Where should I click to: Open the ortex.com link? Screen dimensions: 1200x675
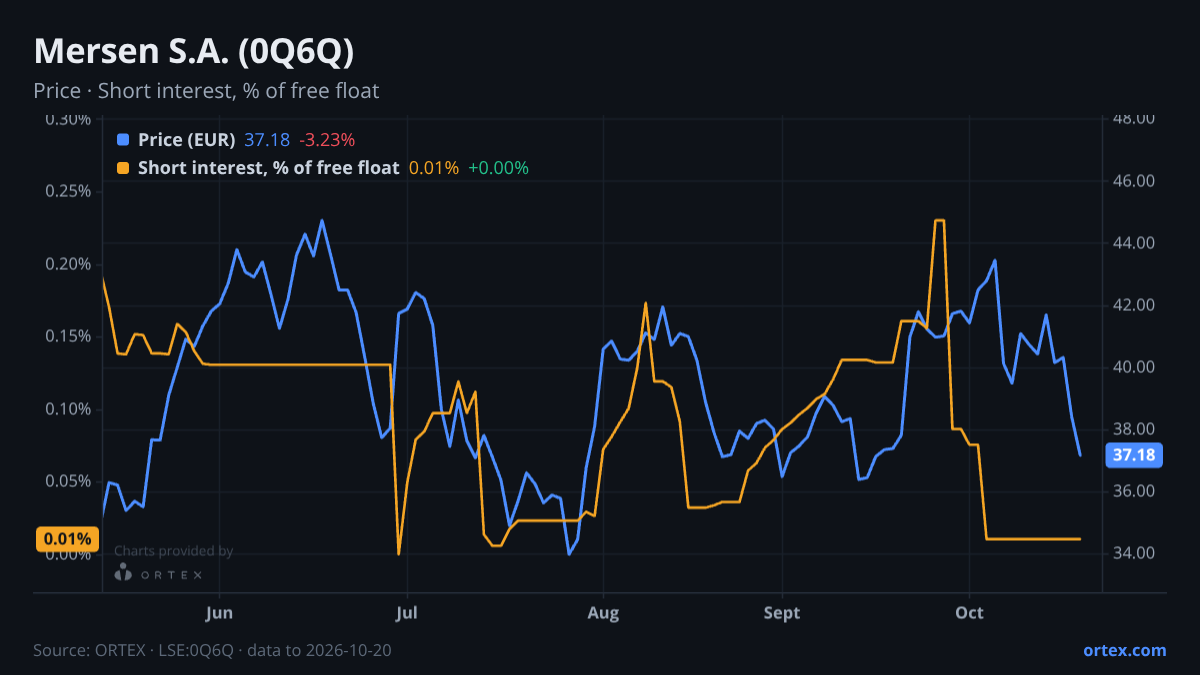1125,650
